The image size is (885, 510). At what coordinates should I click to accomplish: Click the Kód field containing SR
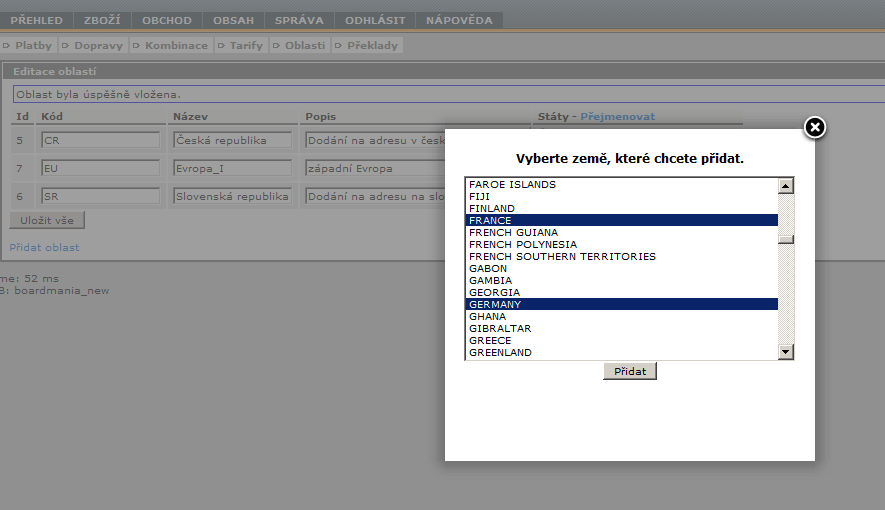[100, 196]
